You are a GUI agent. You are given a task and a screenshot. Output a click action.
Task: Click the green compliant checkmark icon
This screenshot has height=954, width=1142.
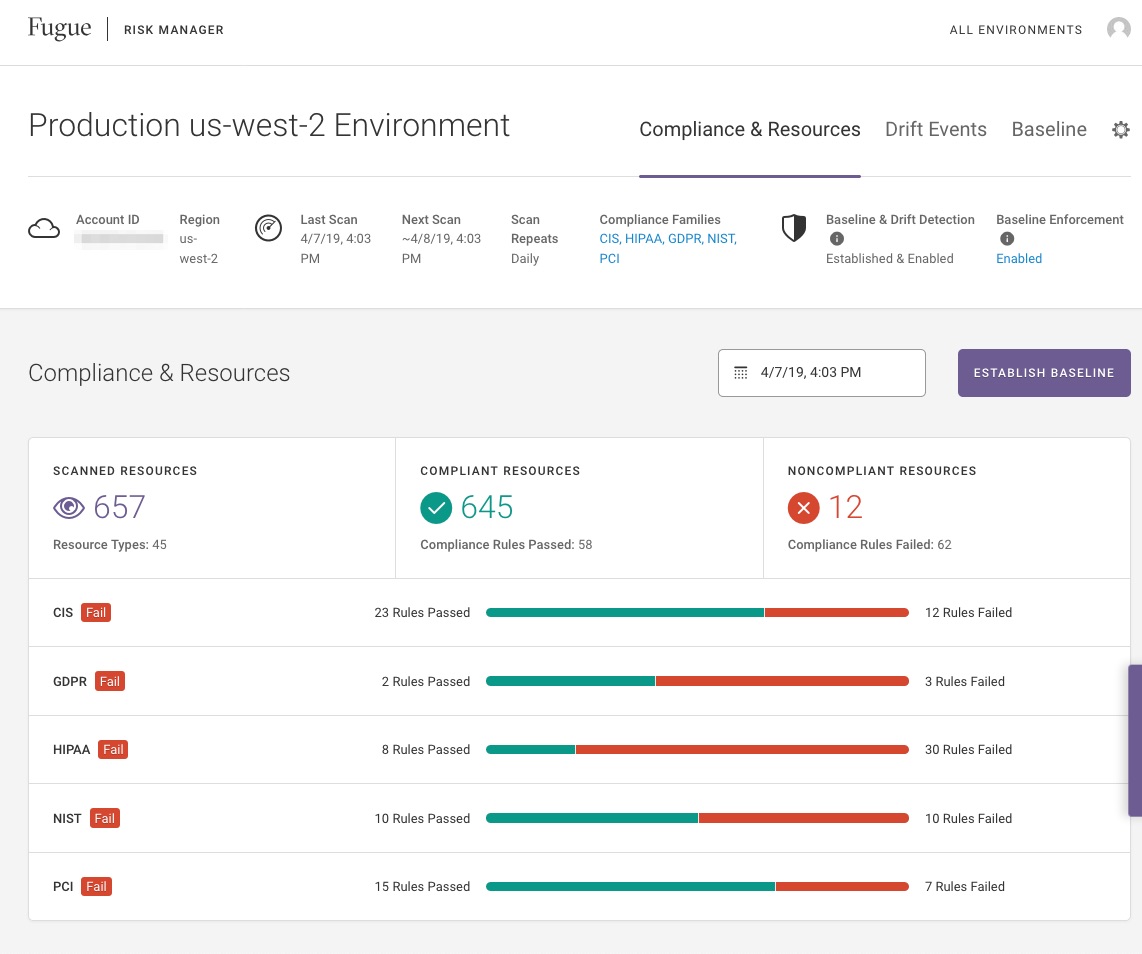pyautogui.click(x=436, y=508)
